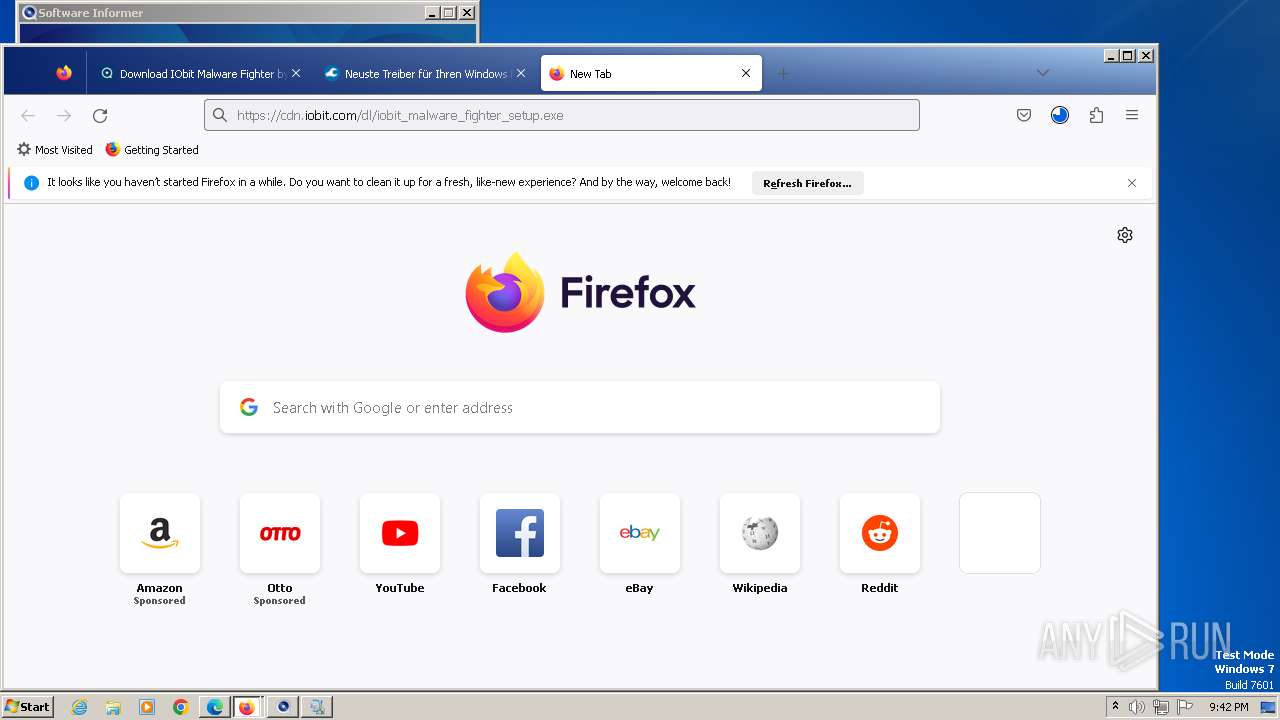Click the Show Desktop button in taskbar
1280x720 pixels.
coord(1268,707)
